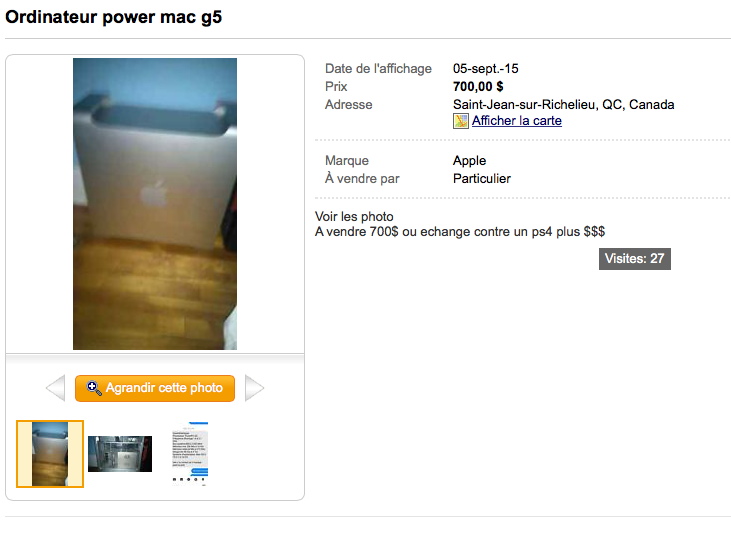Go to previous photo with left arrow

[55, 388]
